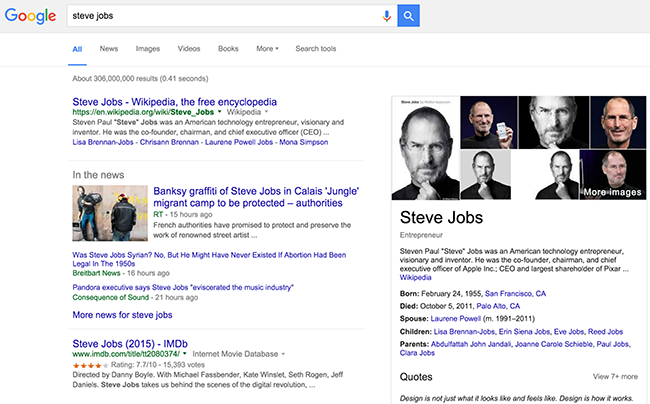Click the voice search microphone icon

pyautogui.click(x=387, y=16)
